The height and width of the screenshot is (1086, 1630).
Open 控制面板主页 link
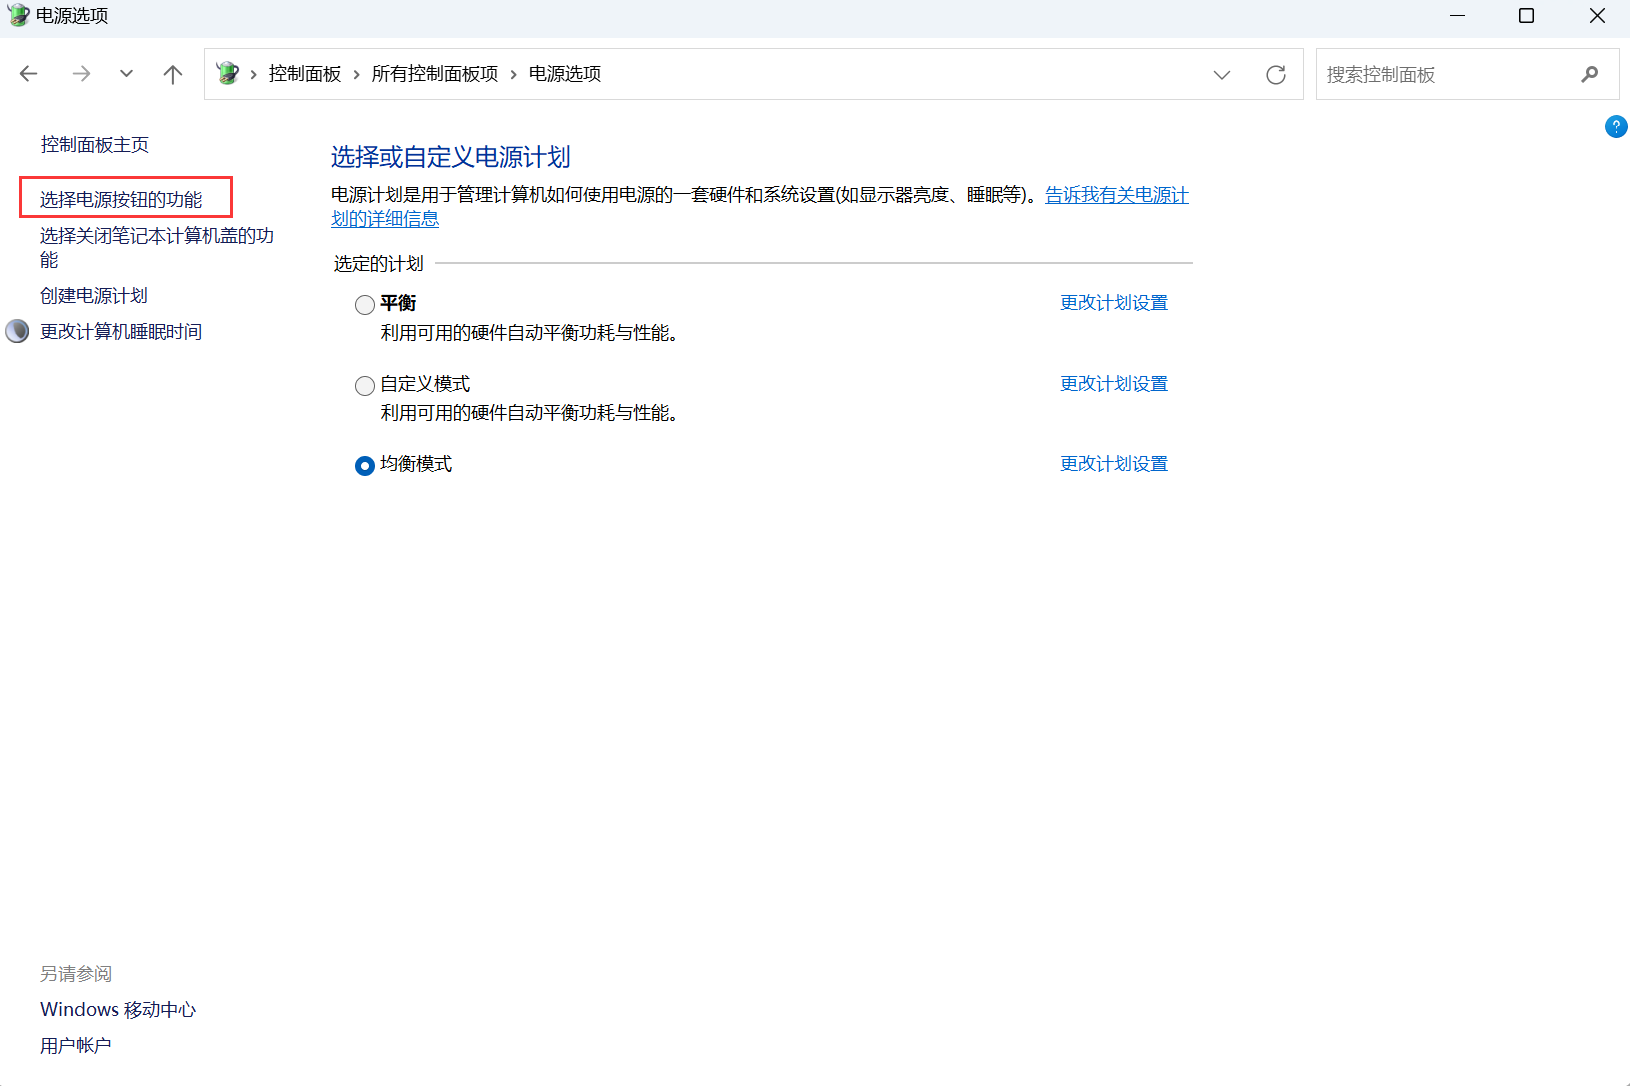[x=95, y=145]
